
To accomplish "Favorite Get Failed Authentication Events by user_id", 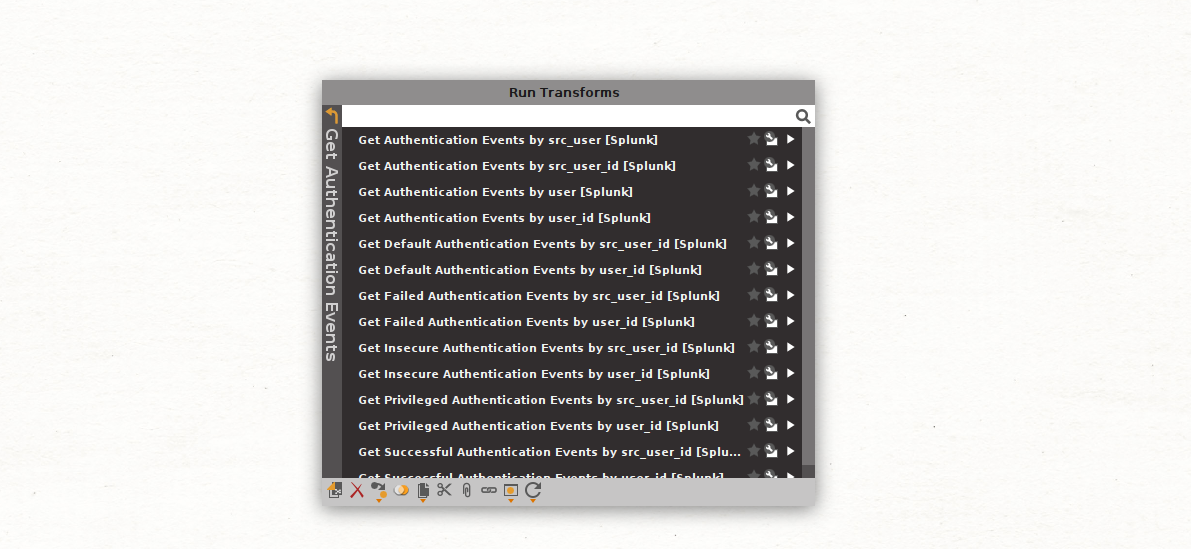I will 753,320.
